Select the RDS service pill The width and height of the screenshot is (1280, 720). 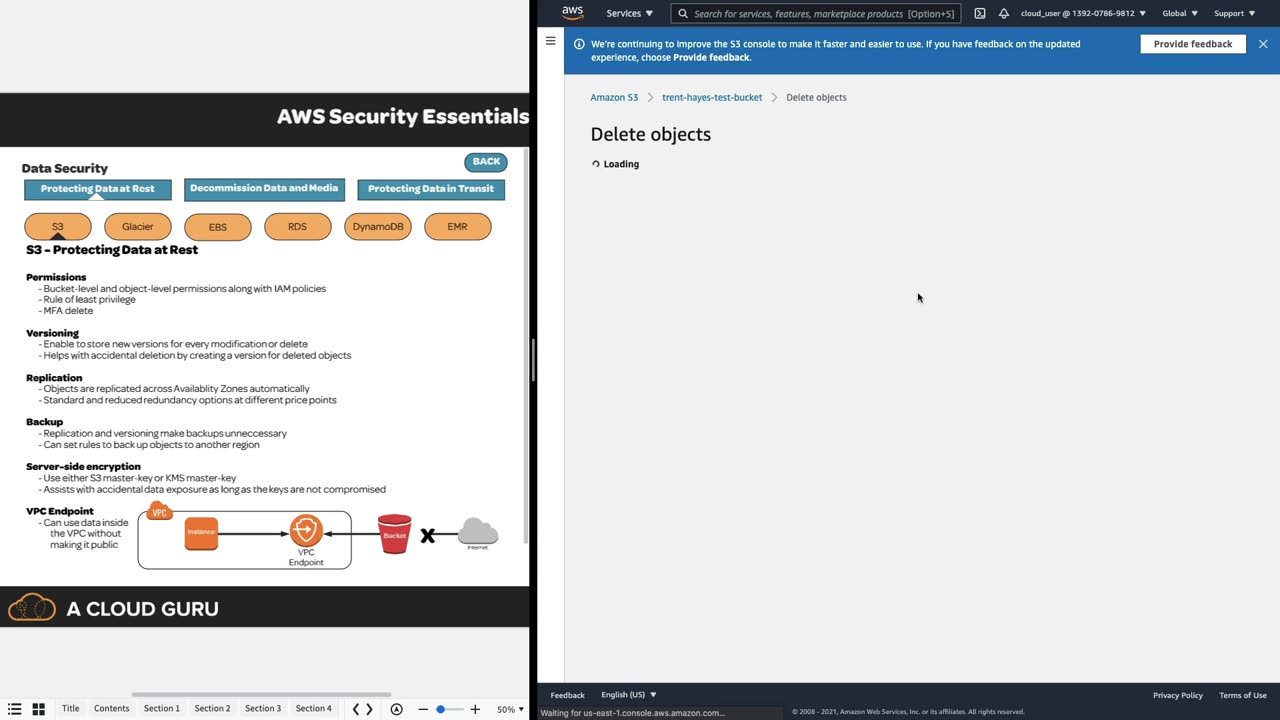(x=298, y=227)
